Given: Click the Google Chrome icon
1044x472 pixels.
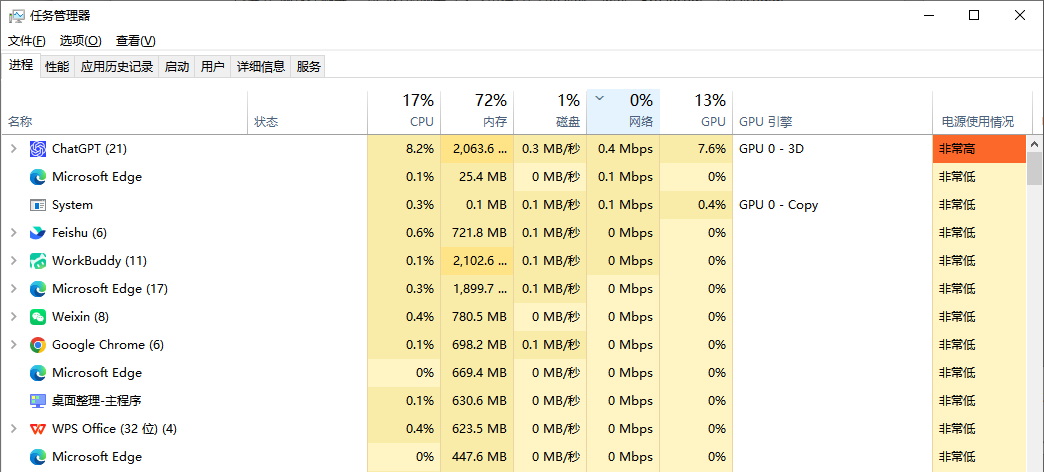Looking at the screenshot, I should click(x=38, y=345).
